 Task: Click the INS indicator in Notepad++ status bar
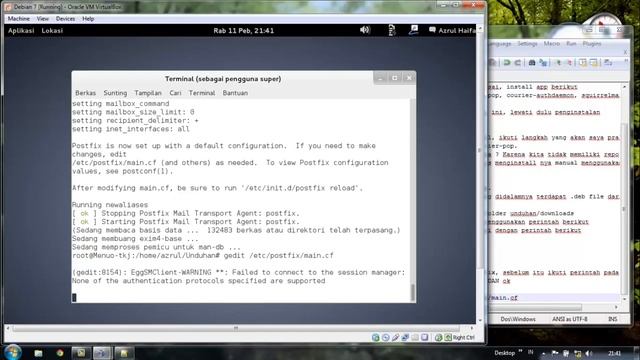[613, 319]
